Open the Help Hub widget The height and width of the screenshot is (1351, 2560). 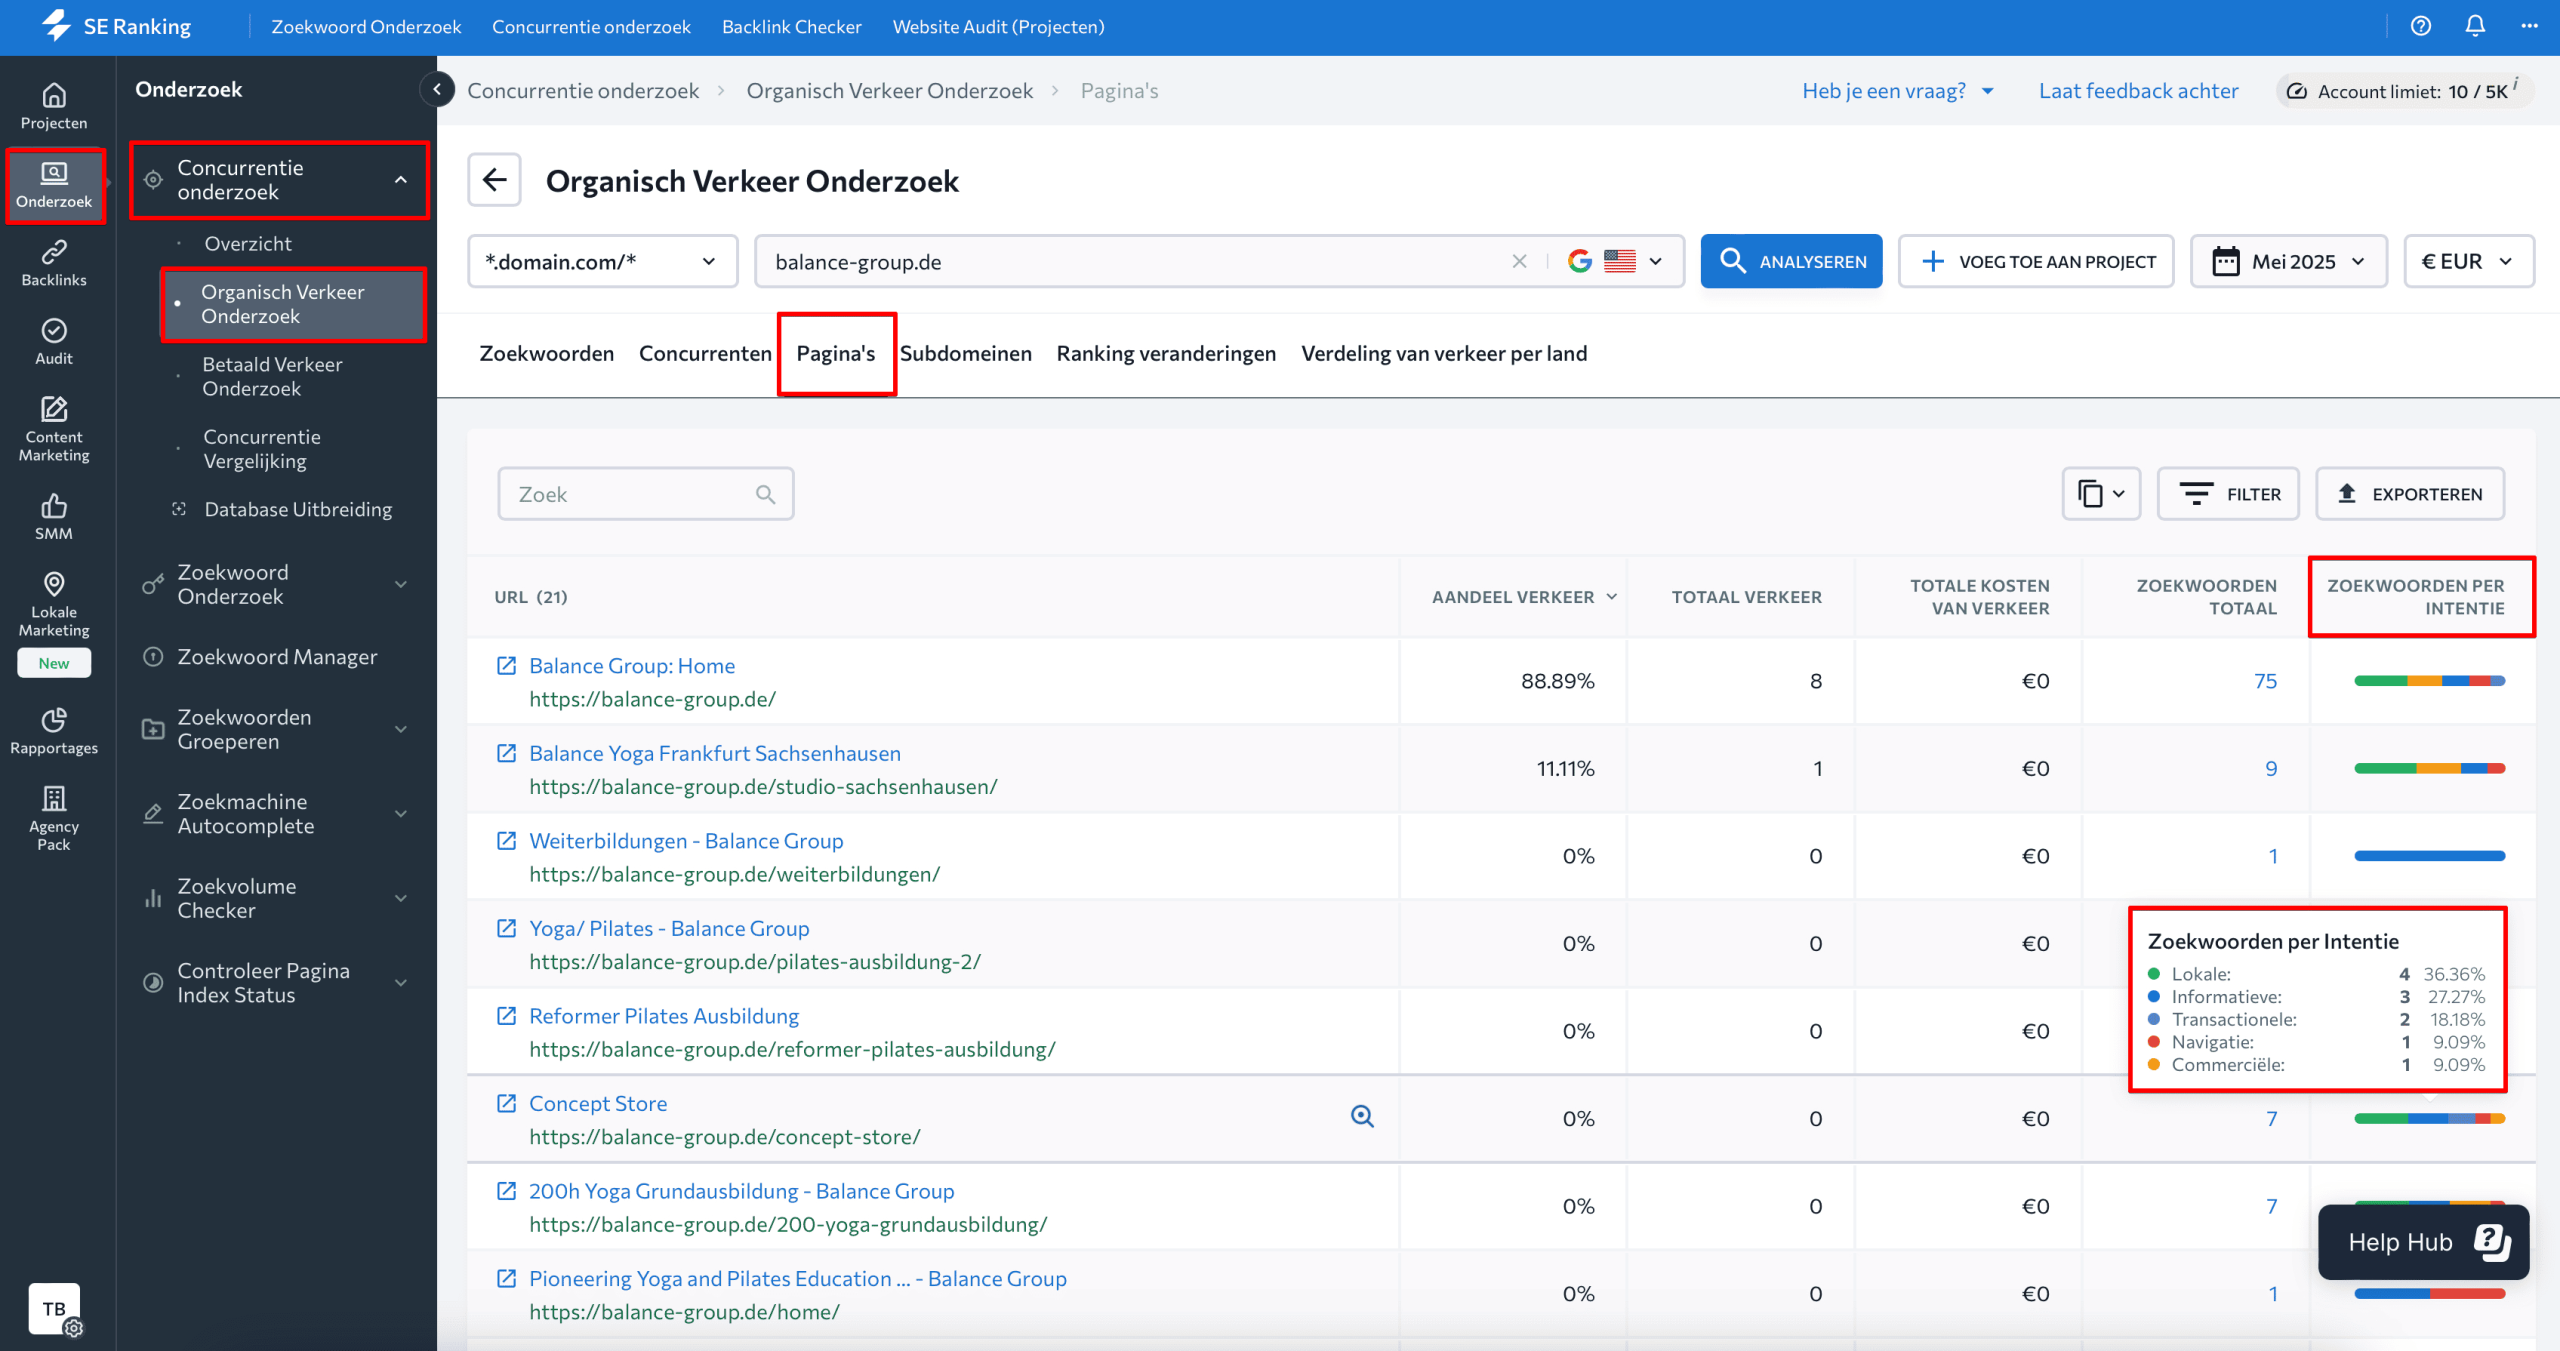2424,1242
